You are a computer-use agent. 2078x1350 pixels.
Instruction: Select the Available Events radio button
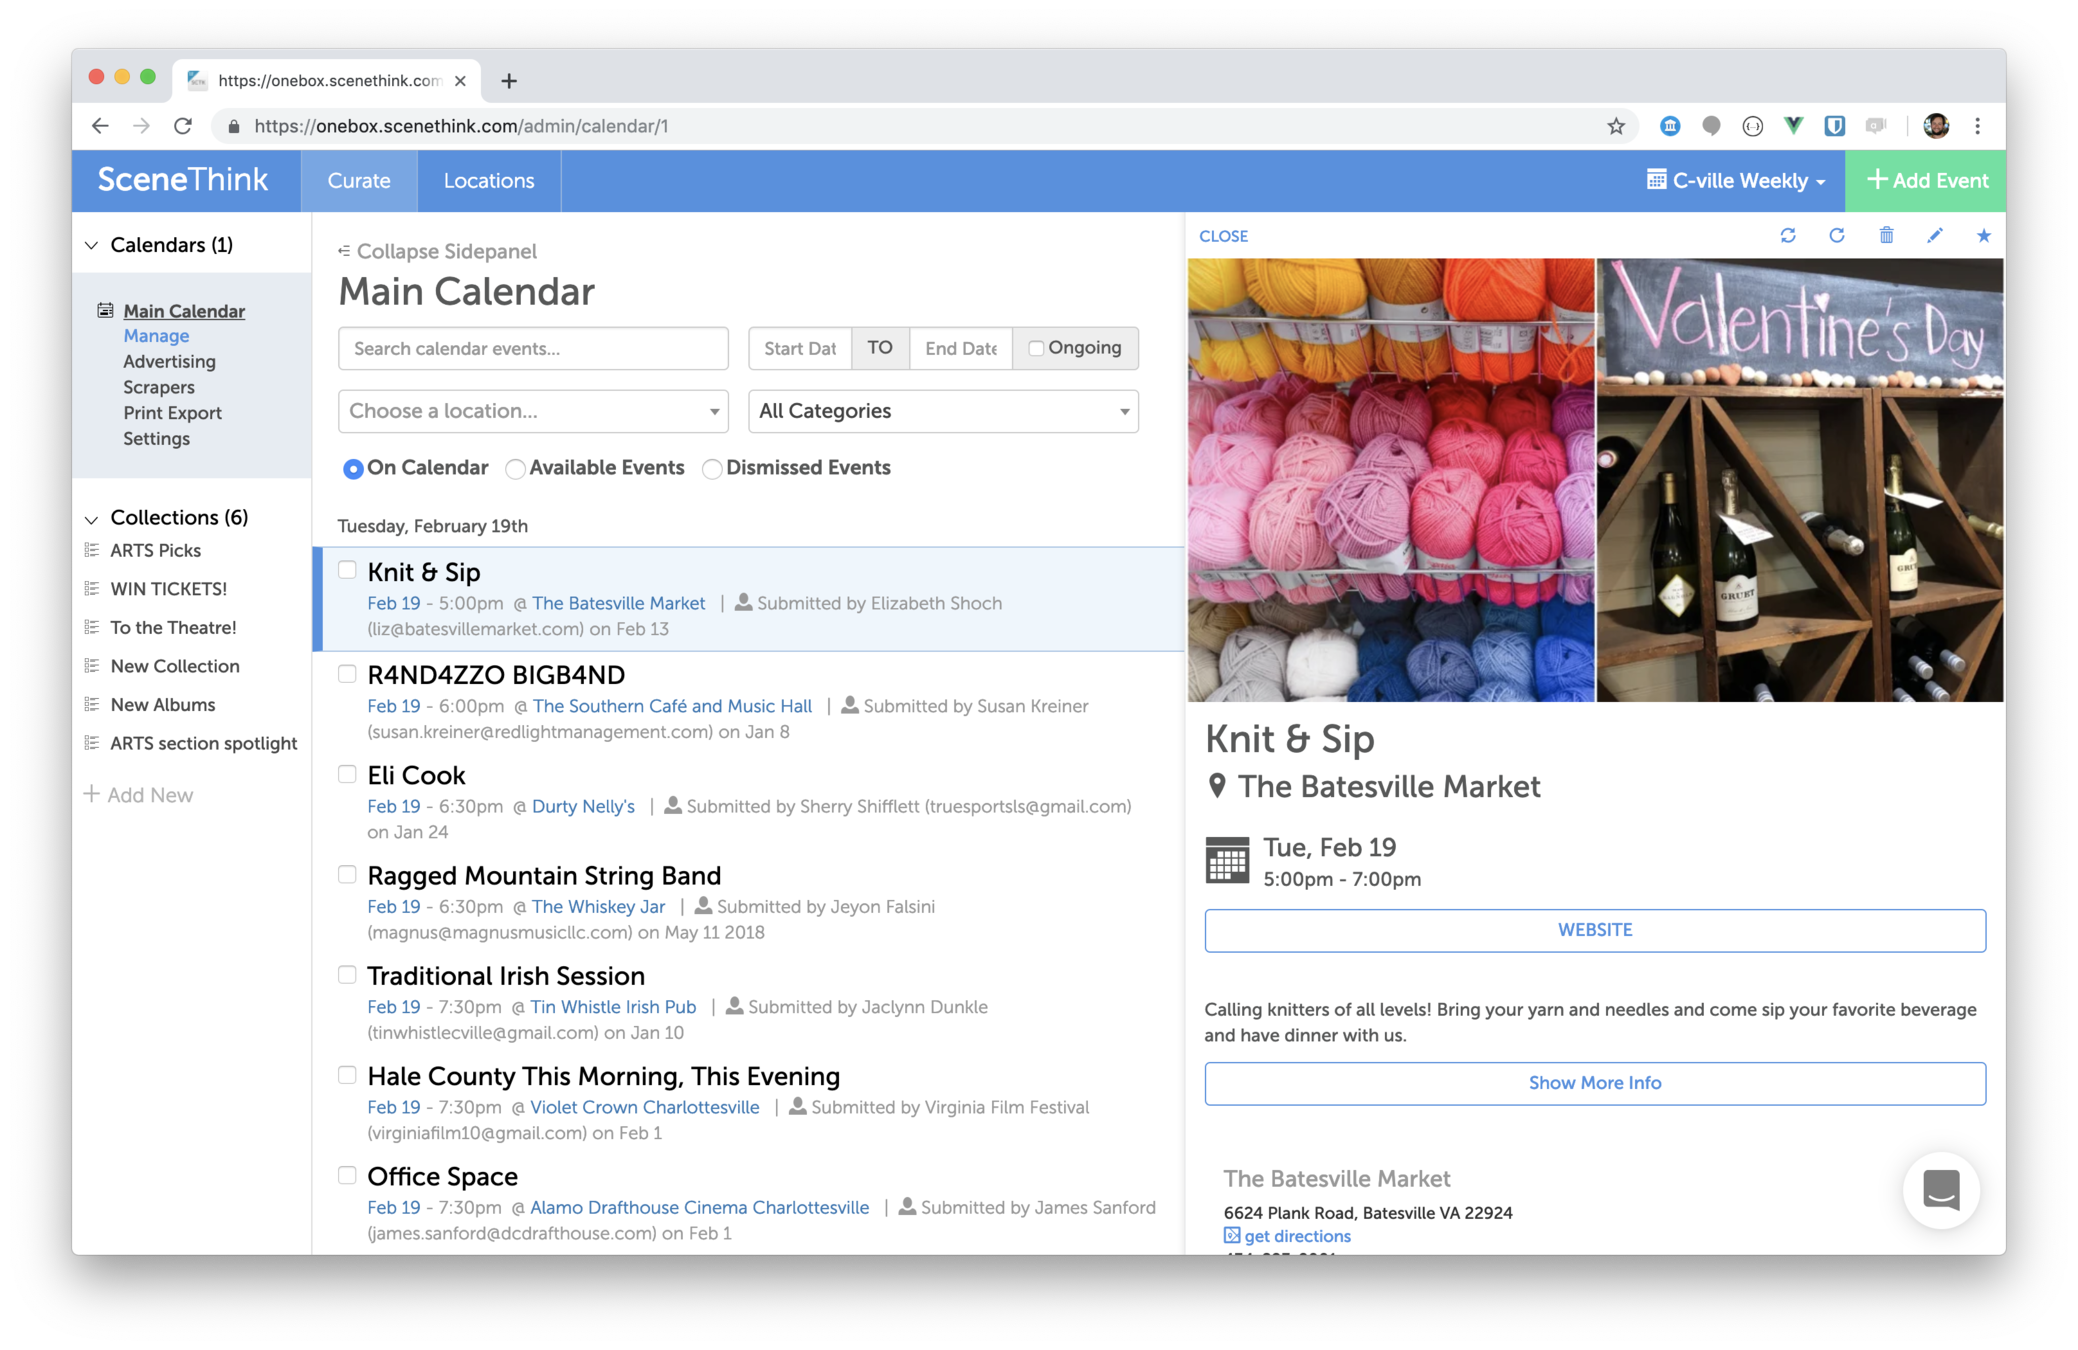[516, 469]
